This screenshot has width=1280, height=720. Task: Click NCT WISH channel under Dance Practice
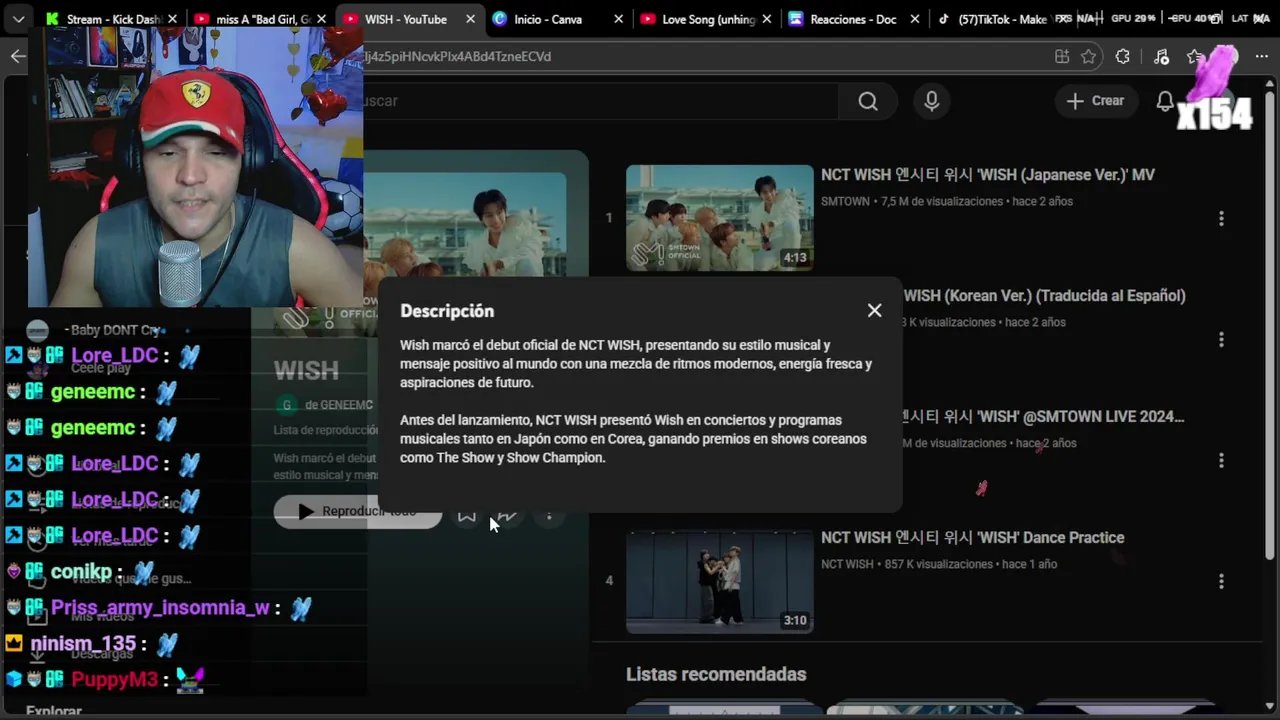point(847,564)
